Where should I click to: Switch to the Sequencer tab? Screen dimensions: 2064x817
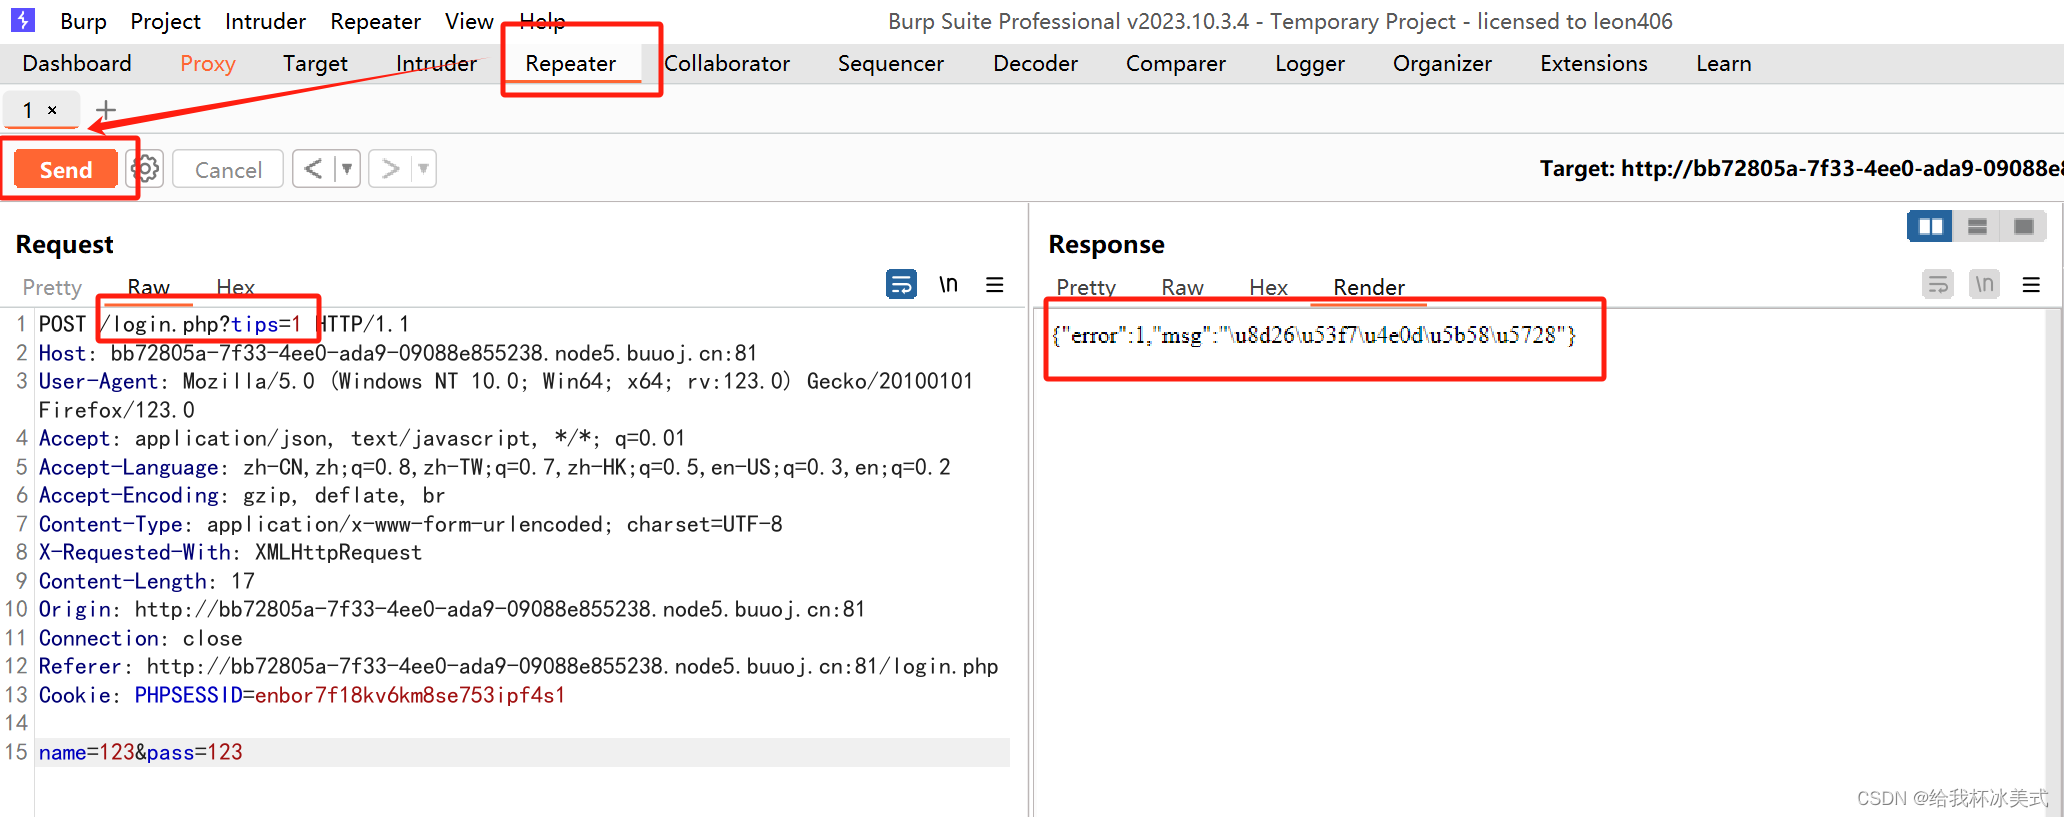(891, 64)
